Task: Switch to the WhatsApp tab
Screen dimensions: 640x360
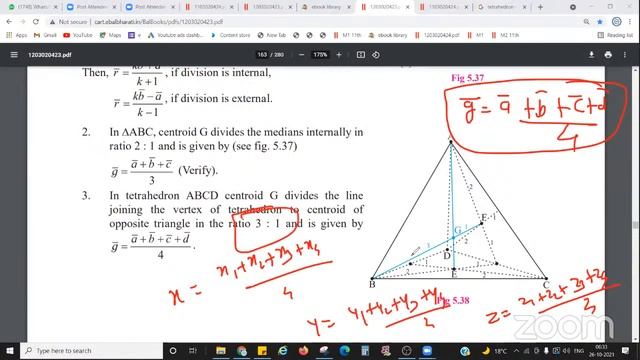Action: (32, 7)
